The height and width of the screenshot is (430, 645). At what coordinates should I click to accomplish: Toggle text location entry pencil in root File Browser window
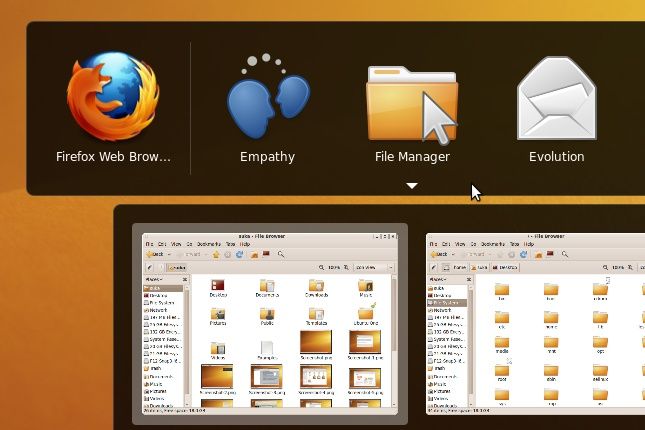(434, 267)
